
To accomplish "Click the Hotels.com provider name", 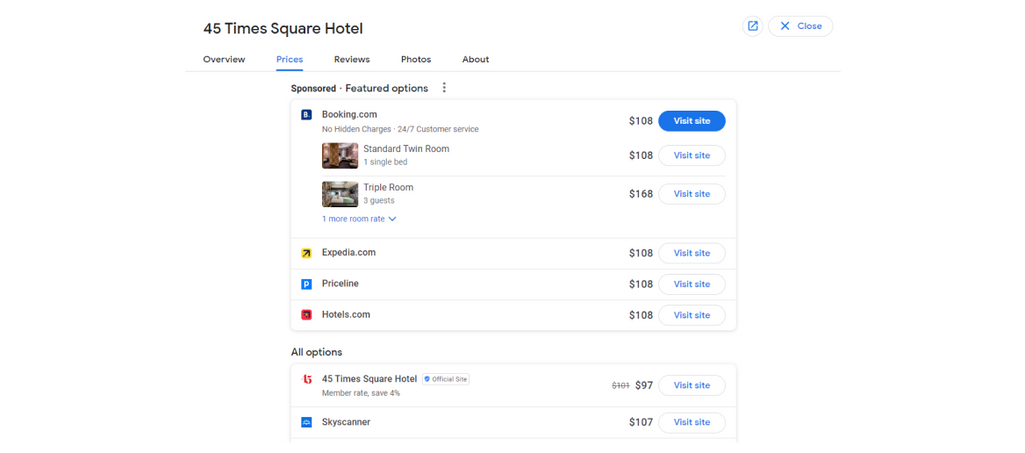I will (346, 314).
